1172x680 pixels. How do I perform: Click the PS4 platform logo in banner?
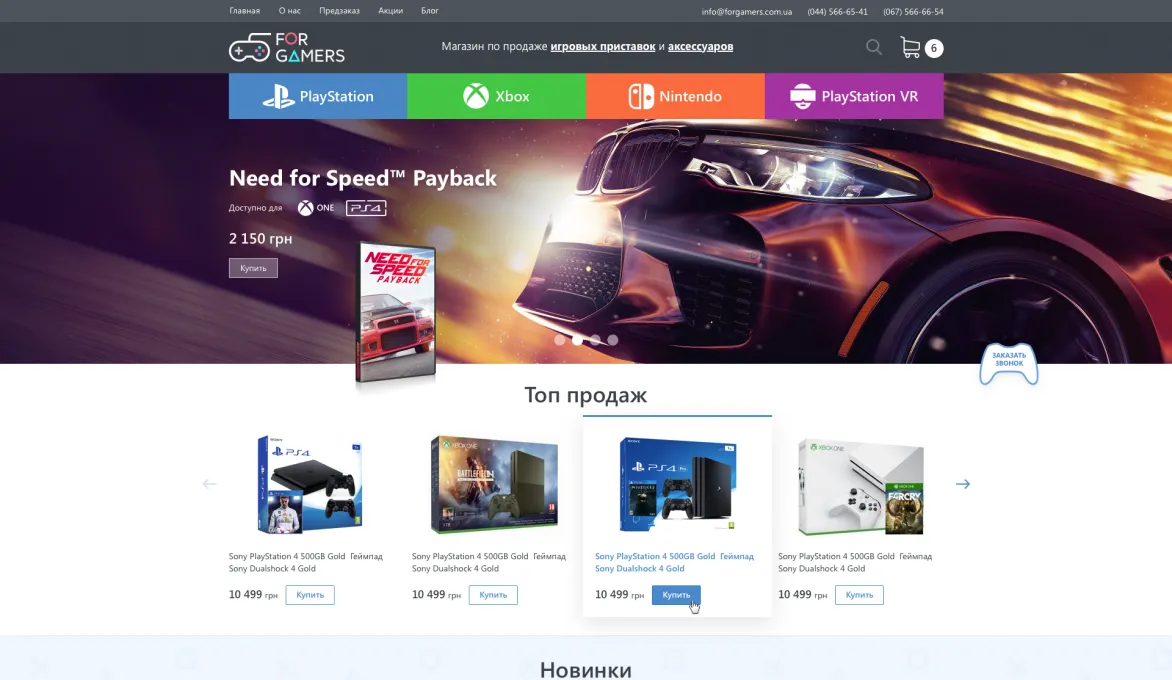(366, 208)
